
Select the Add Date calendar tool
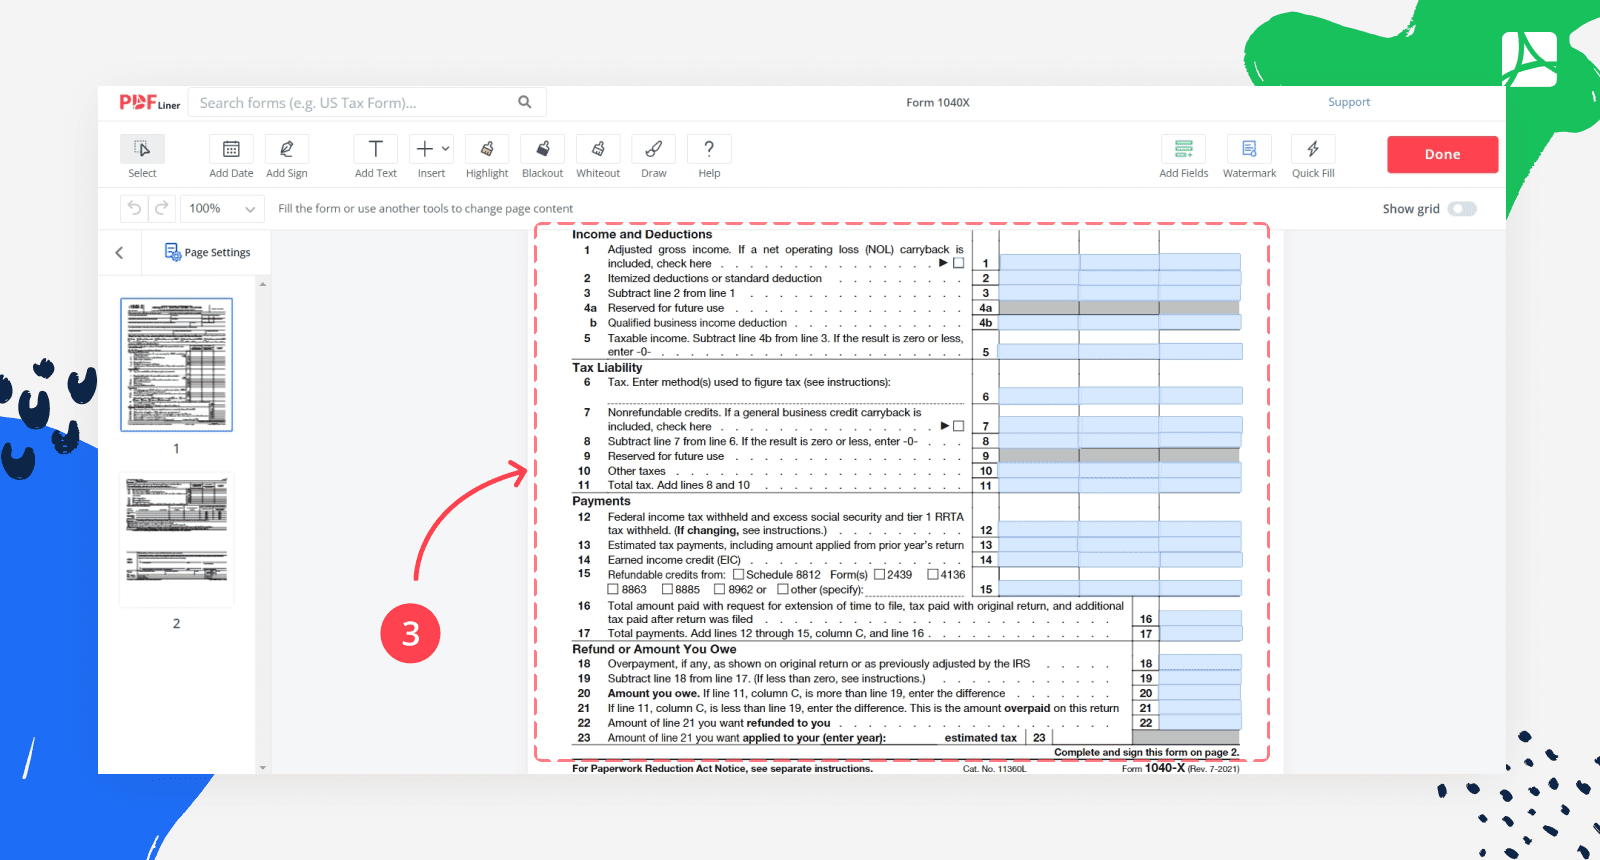pyautogui.click(x=231, y=149)
